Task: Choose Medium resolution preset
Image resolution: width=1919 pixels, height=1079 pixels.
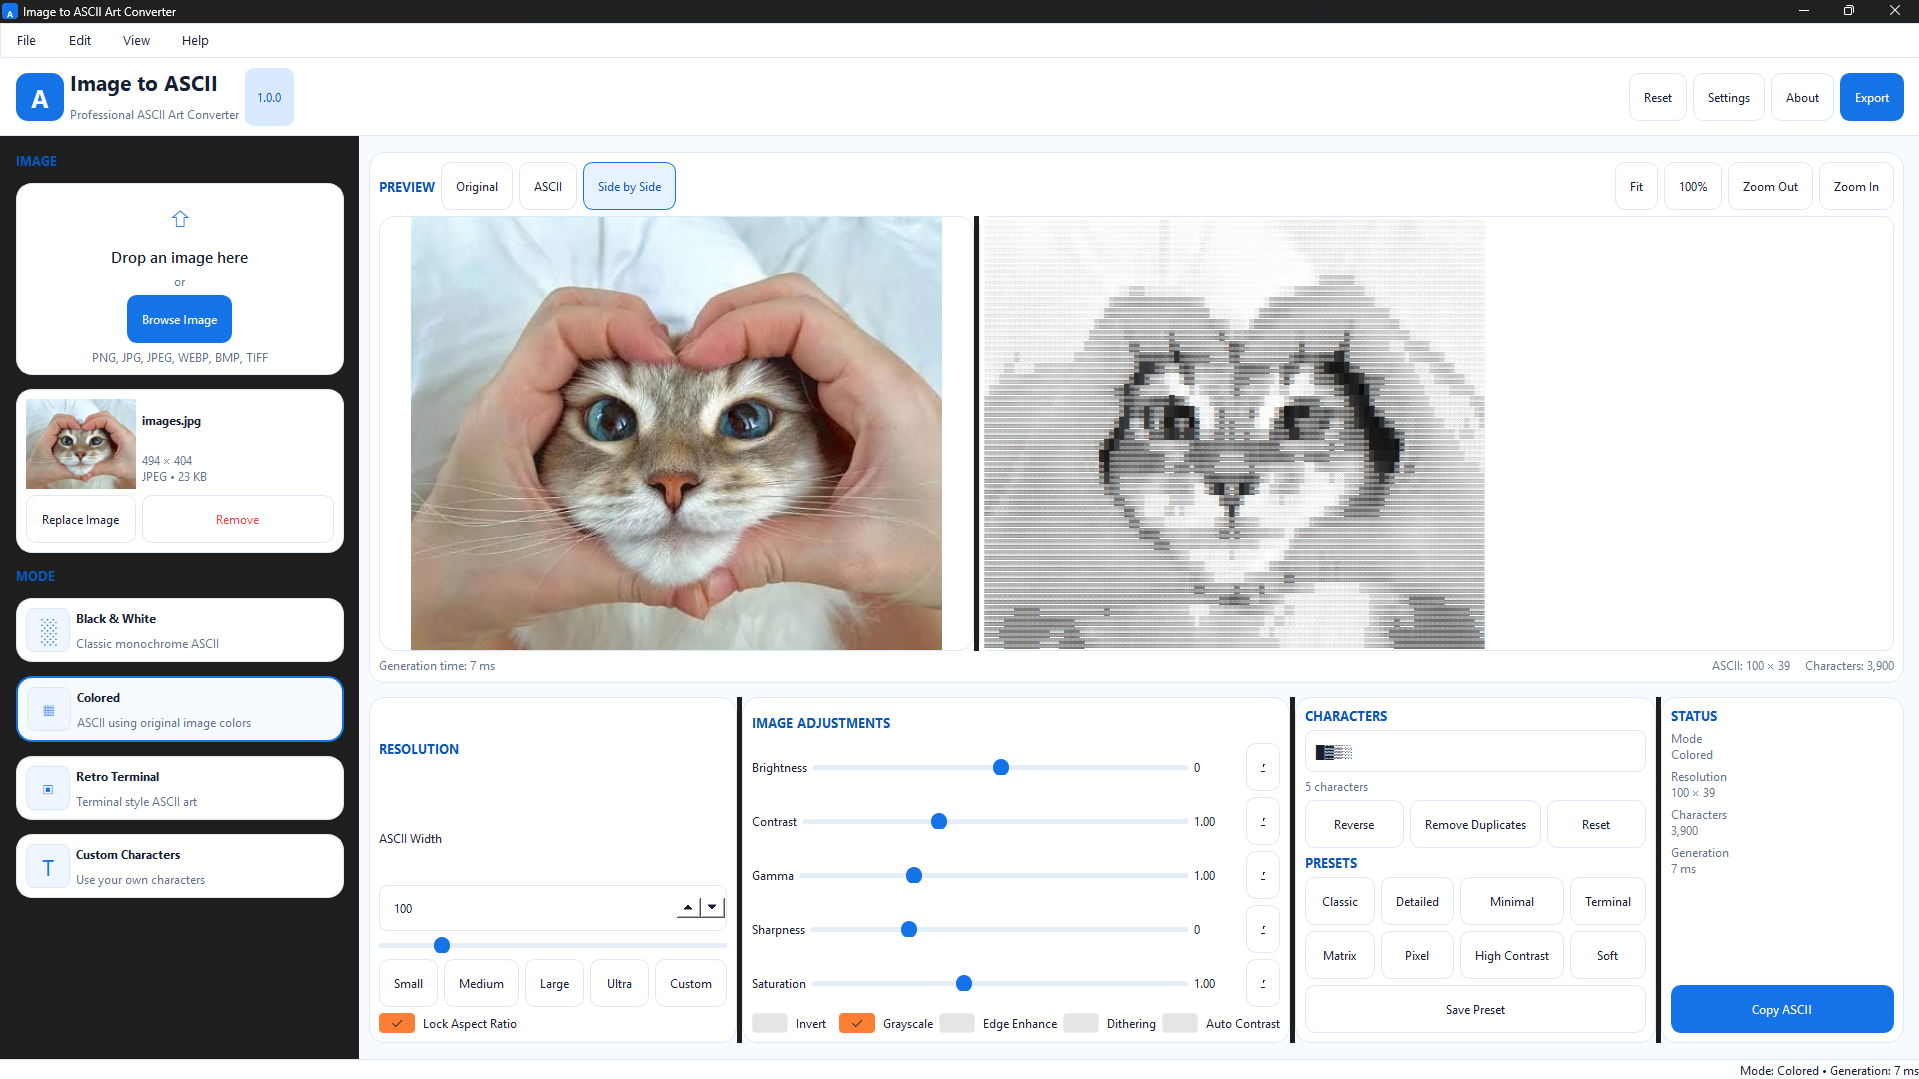Action: 481,984
